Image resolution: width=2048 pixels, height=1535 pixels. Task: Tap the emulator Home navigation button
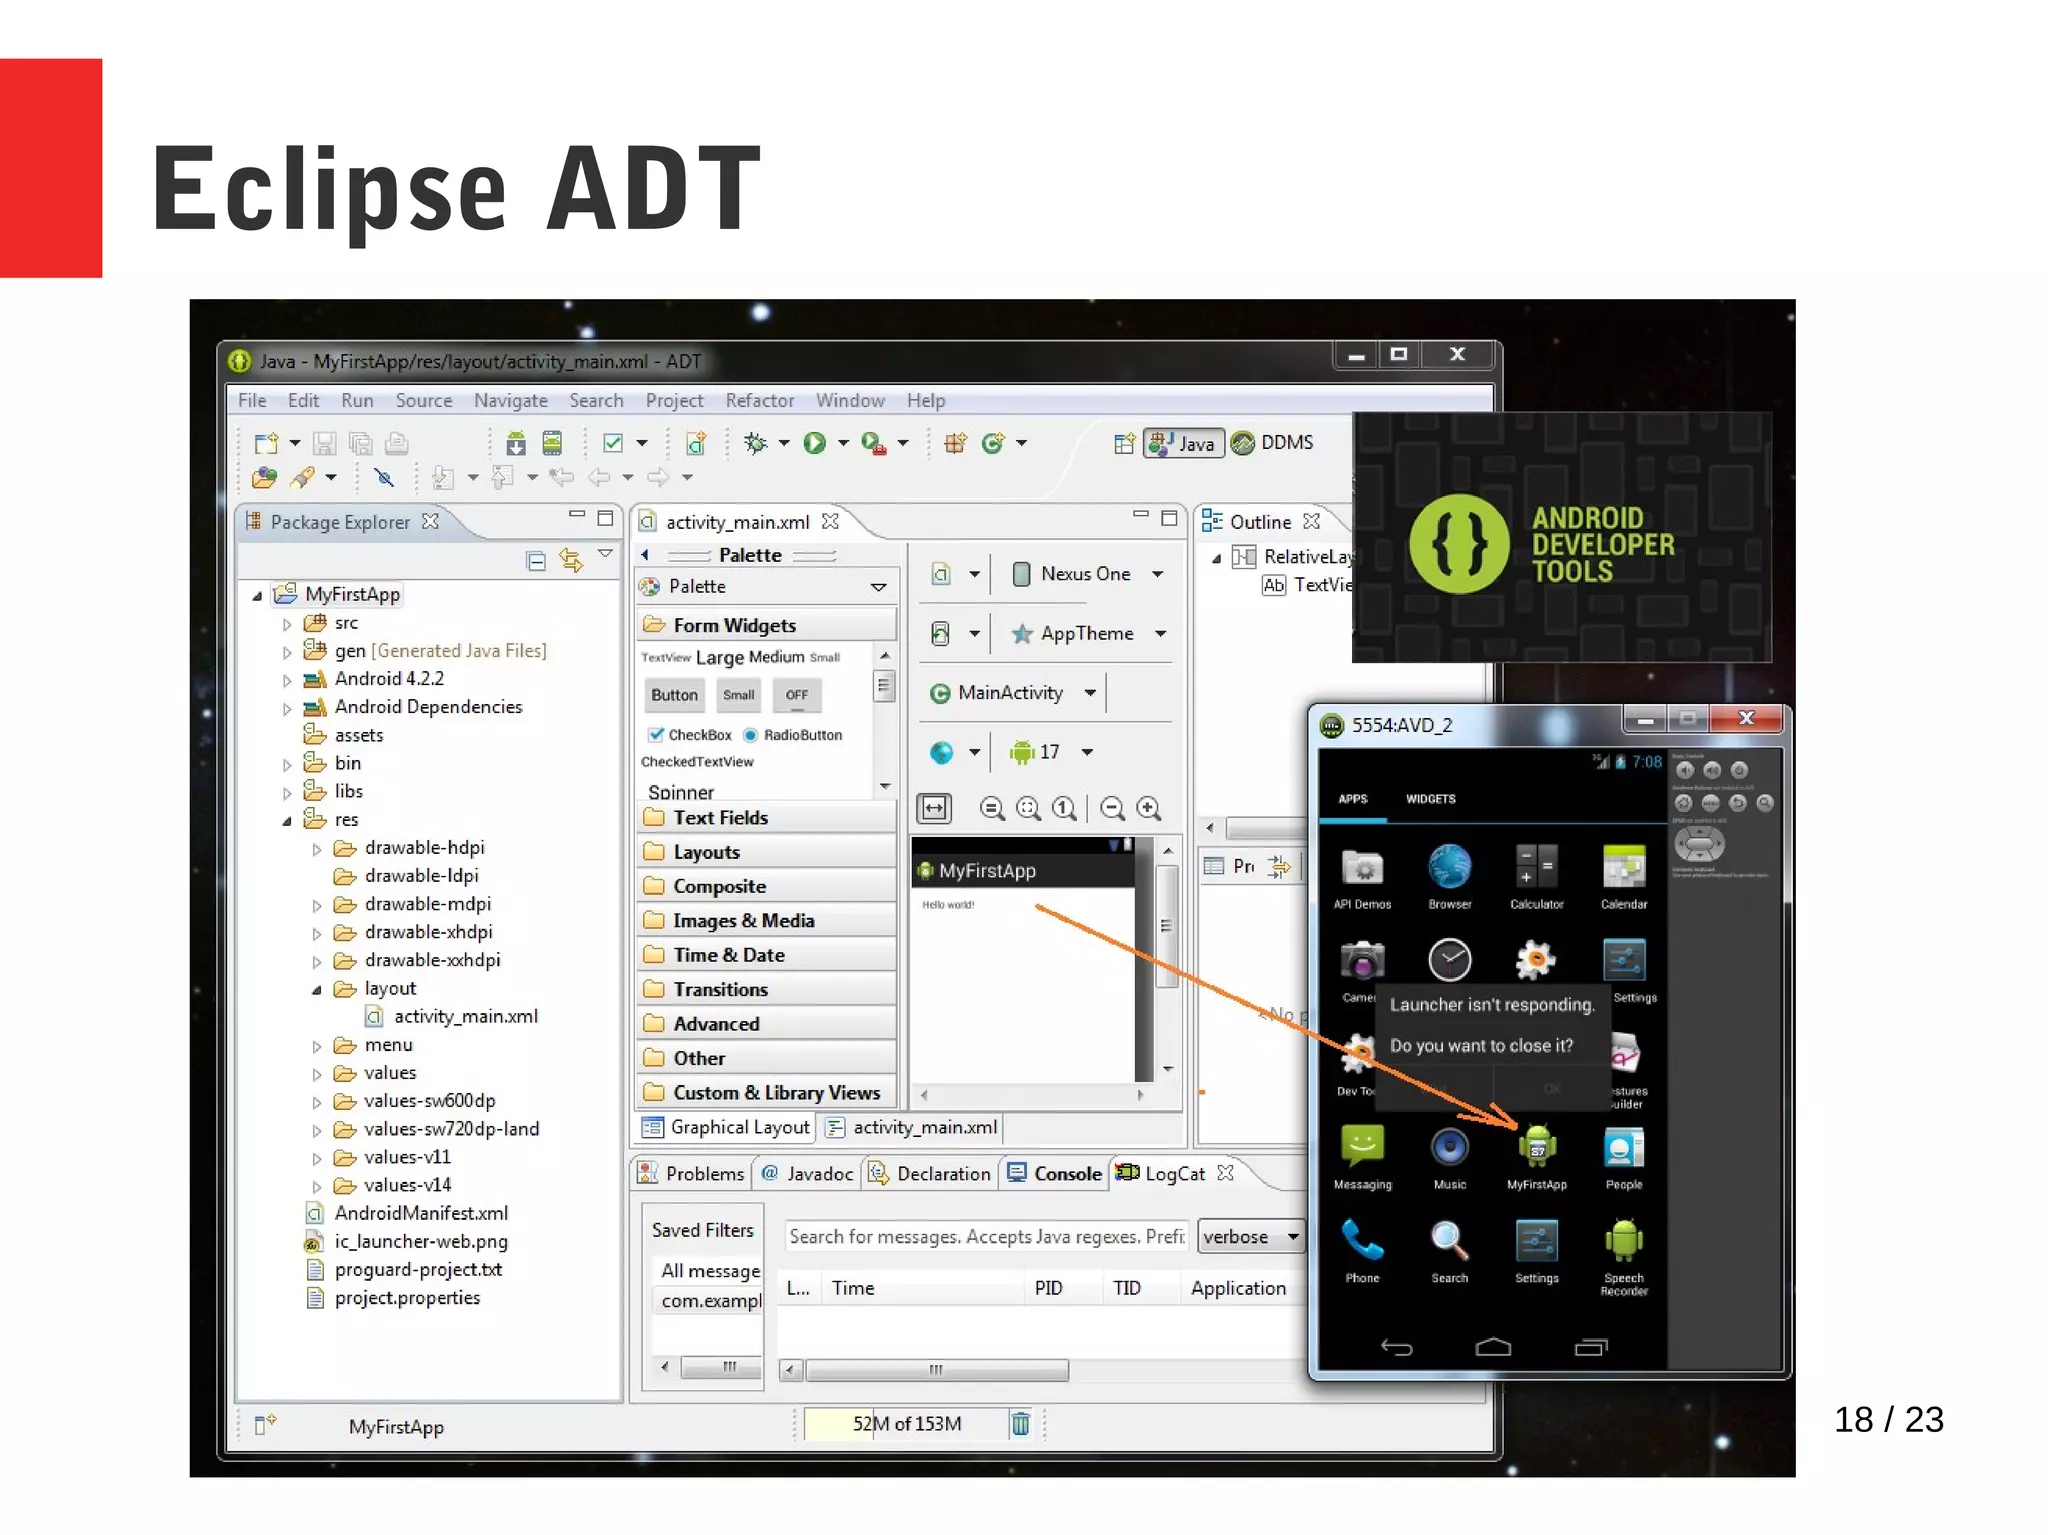click(1492, 1347)
